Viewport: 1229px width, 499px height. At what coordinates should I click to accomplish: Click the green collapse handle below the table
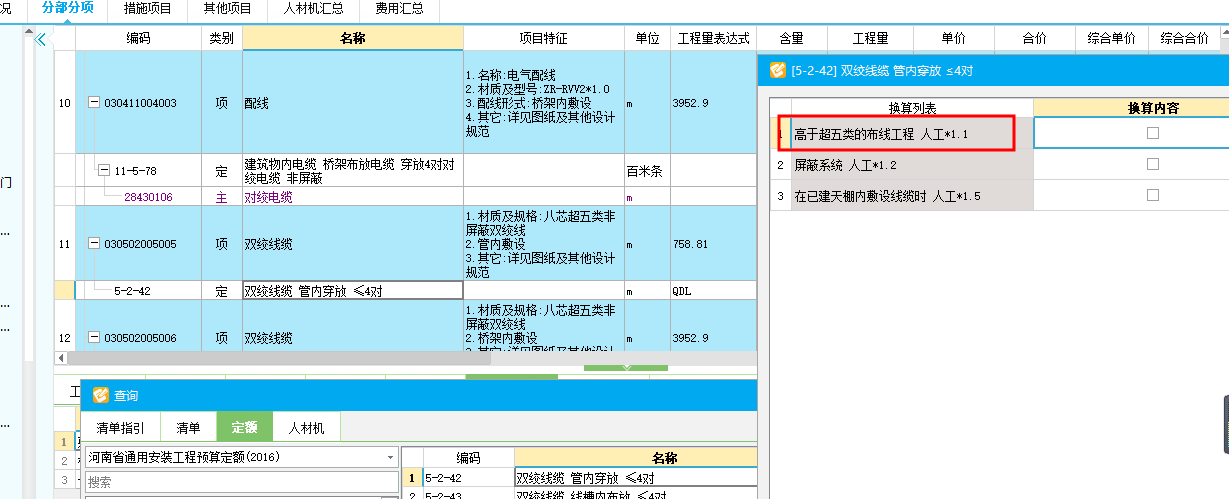click(x=626, y=367)
